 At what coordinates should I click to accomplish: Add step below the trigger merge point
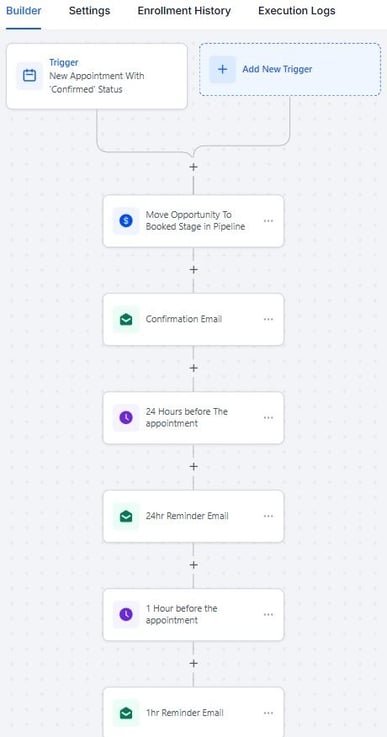(193, 167)
